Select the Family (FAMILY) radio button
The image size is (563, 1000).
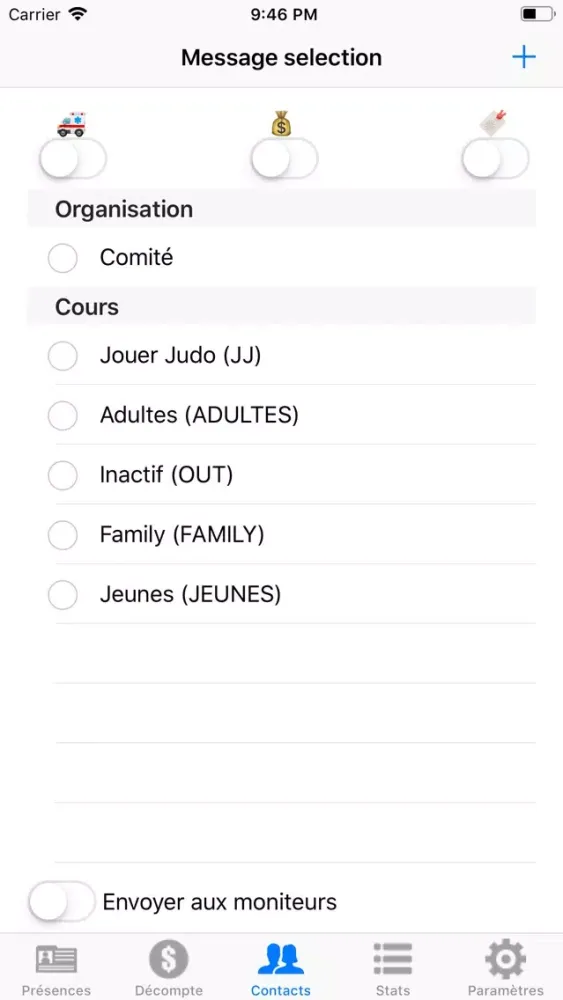tap(63, 535)
